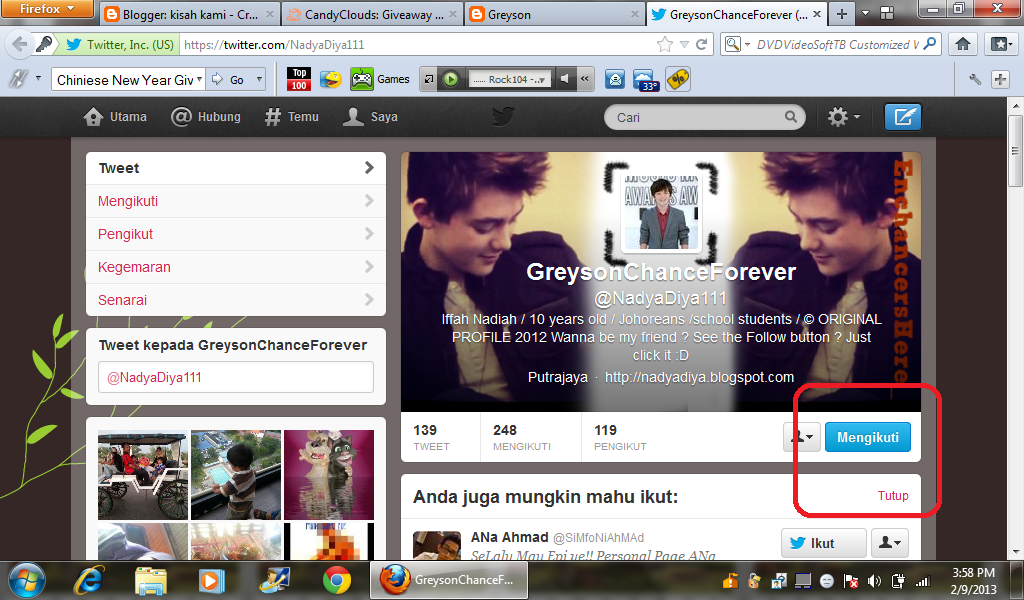Open the weather 33° toolbar icon
Screen dimensions: 1024x600
pyautogui.click(x=645, y=80)
